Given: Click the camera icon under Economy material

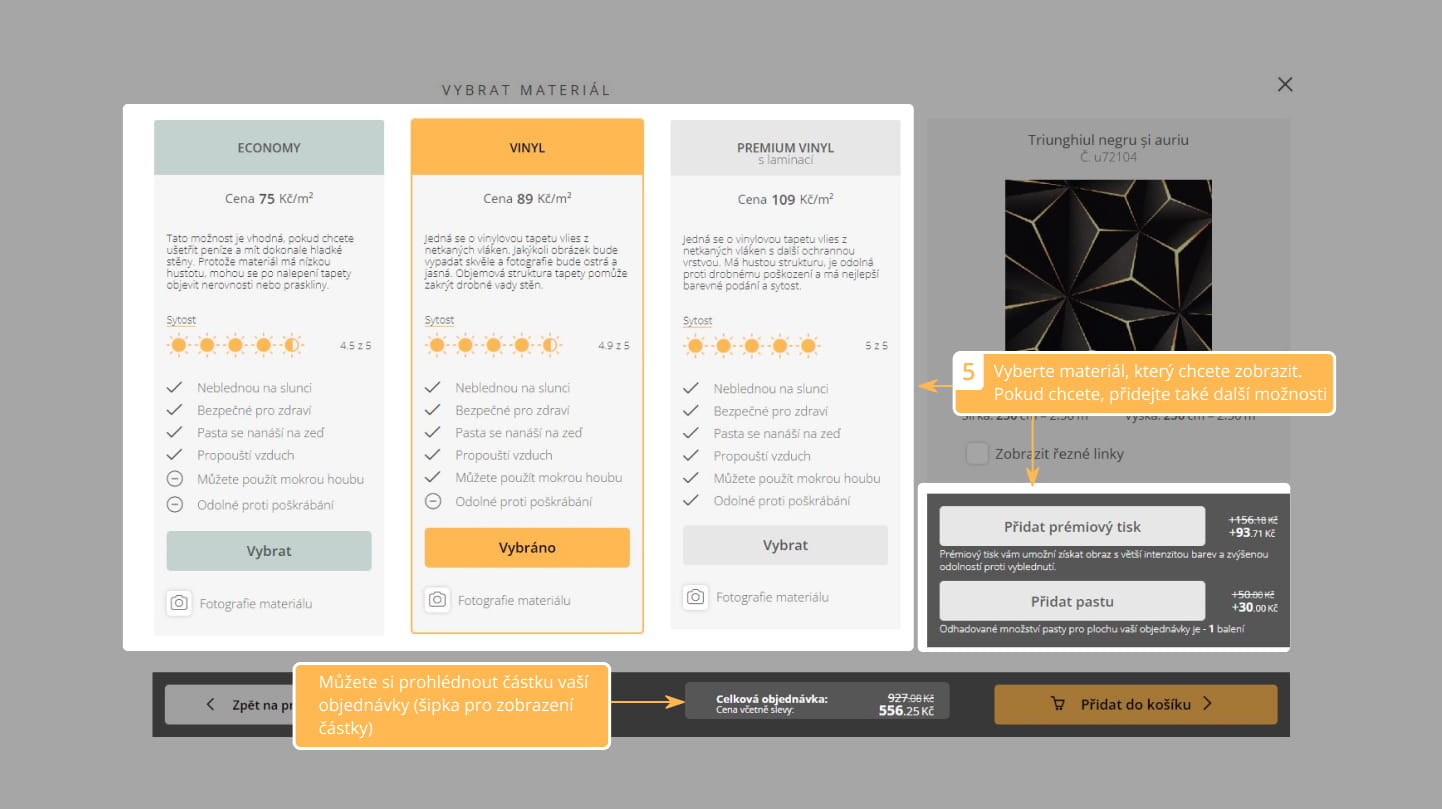Looking at the screenshot, I should coord(179,603).
